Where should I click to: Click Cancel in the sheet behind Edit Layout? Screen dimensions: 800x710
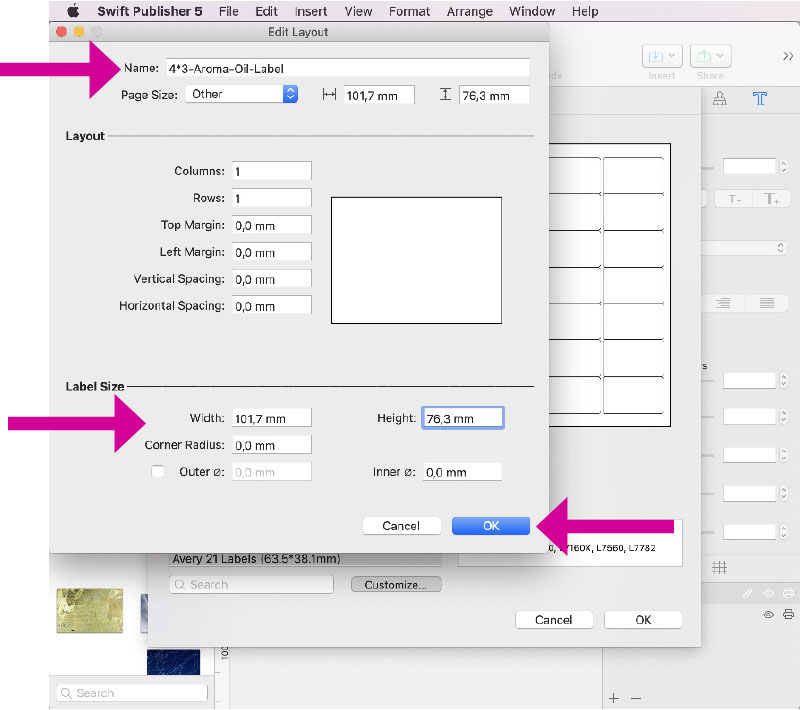pyautogui.click(x=554, y=620)
